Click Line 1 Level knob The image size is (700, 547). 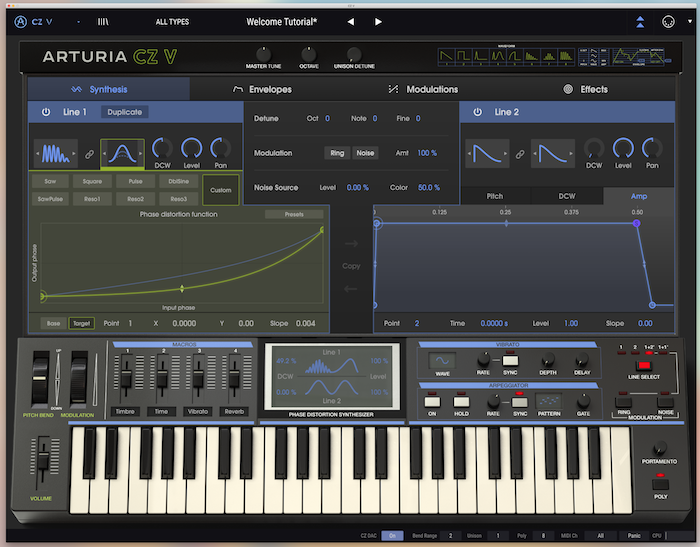pyautogui.click(x=192, y=149)
